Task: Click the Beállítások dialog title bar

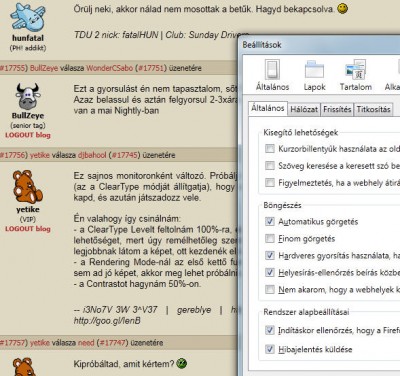Action: [319, 45]
